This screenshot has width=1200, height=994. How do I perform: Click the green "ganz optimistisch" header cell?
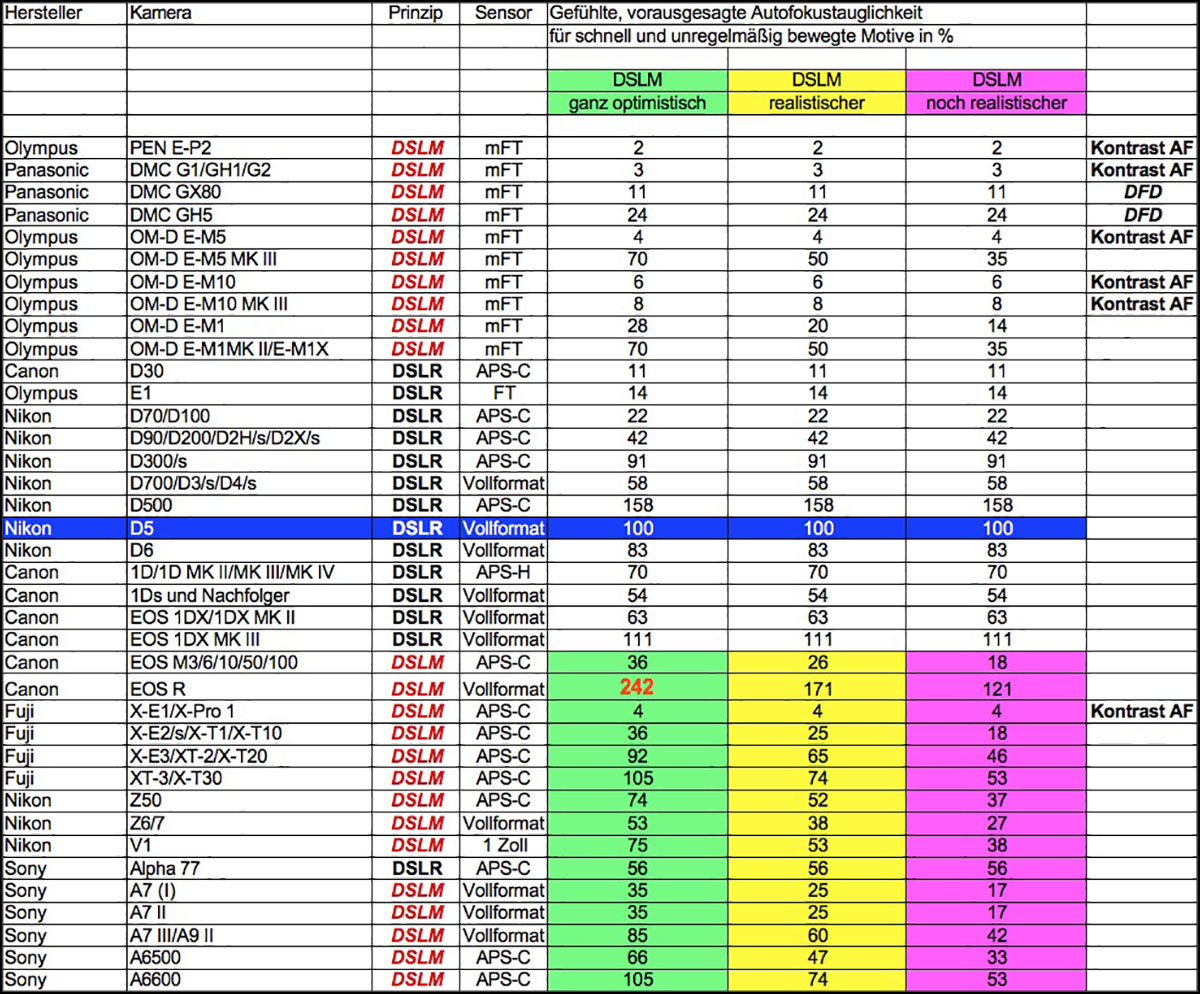pos(638,103)
